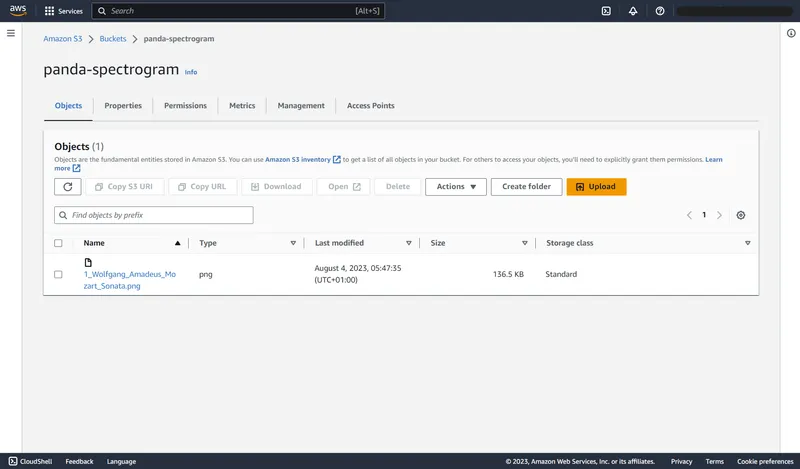
Task: Open the info panel icon at right
Action: tap(791, 33)
